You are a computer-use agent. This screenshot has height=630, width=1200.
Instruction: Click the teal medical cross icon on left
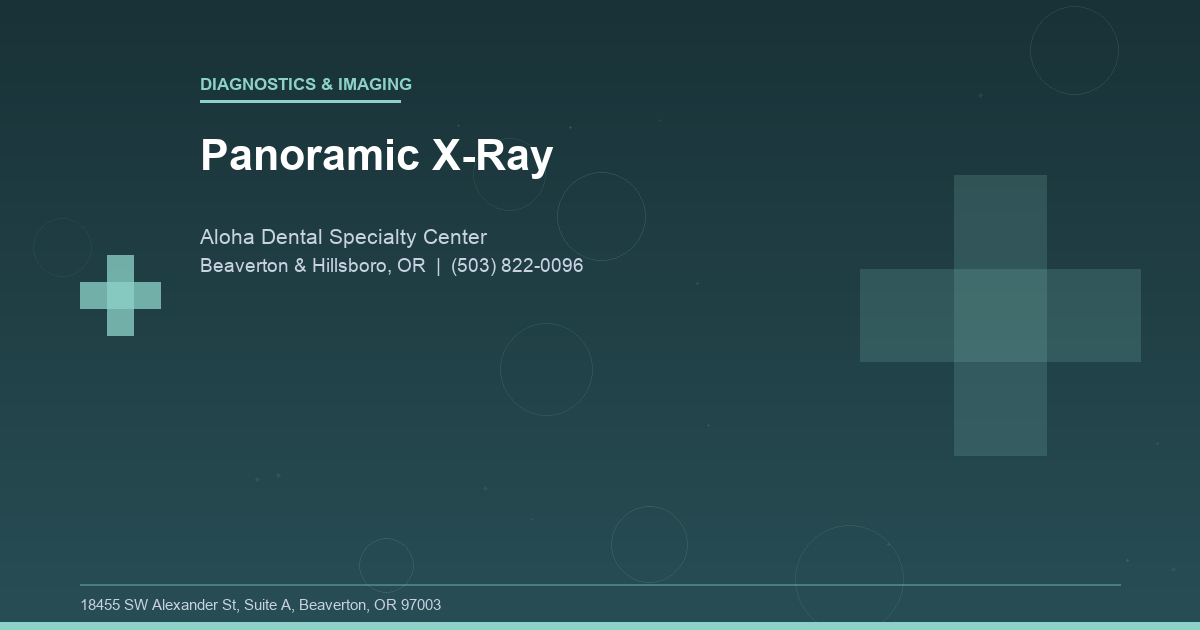120,295
